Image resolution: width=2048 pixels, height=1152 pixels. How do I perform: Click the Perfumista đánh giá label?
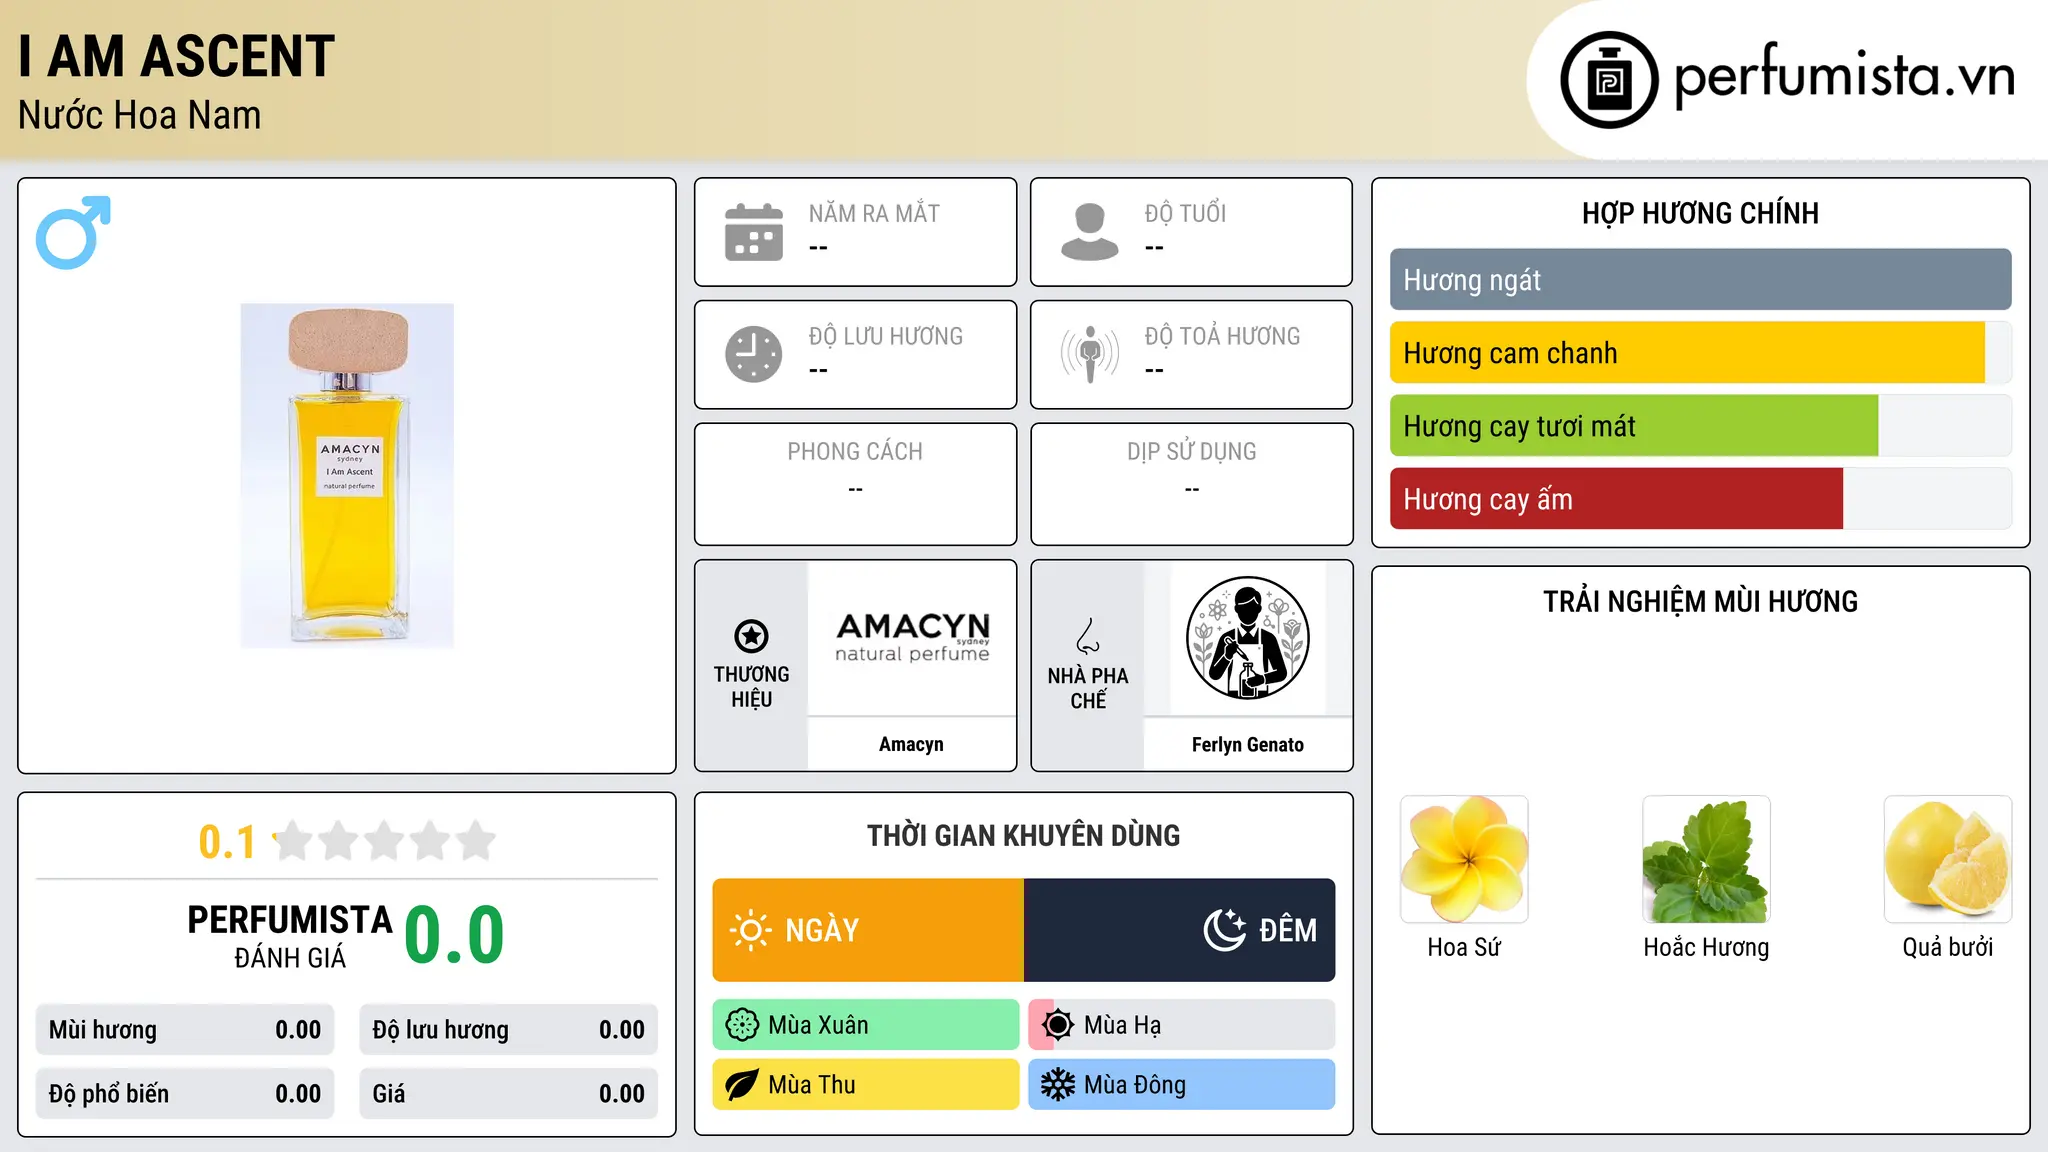coord(290,936)
